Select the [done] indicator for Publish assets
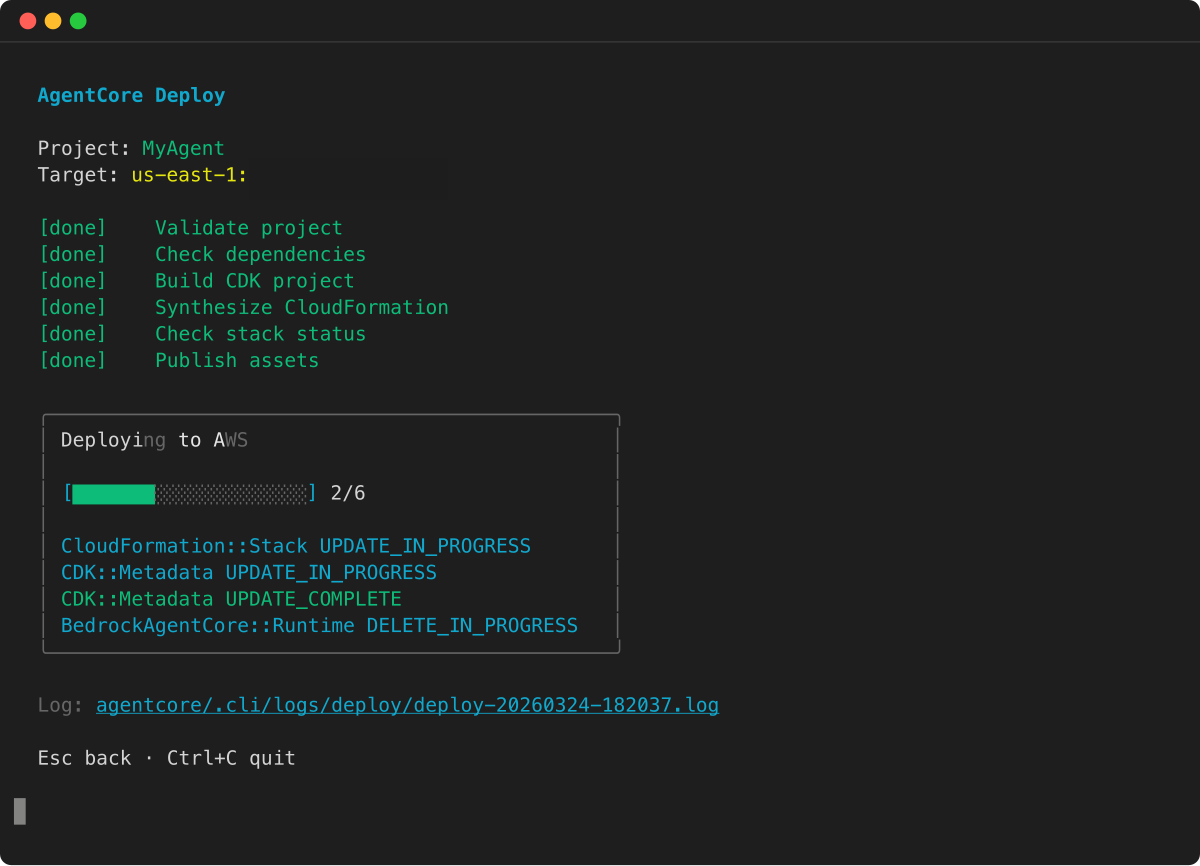The height and width of the screenshot is (866, 1200). coord(72,360)
